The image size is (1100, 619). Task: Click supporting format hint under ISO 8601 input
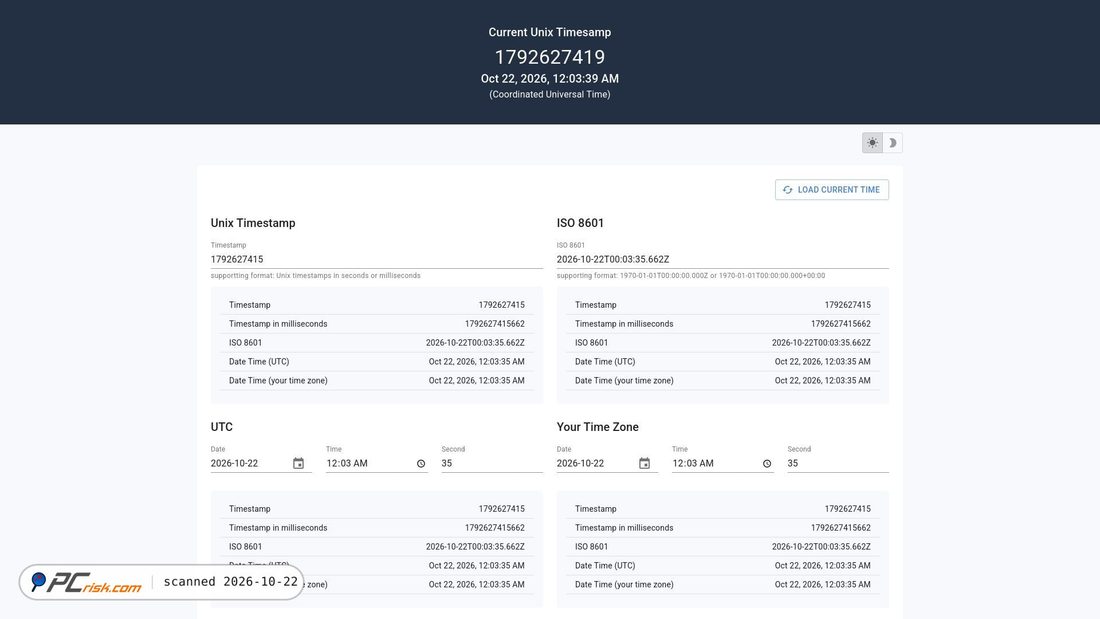691,276
